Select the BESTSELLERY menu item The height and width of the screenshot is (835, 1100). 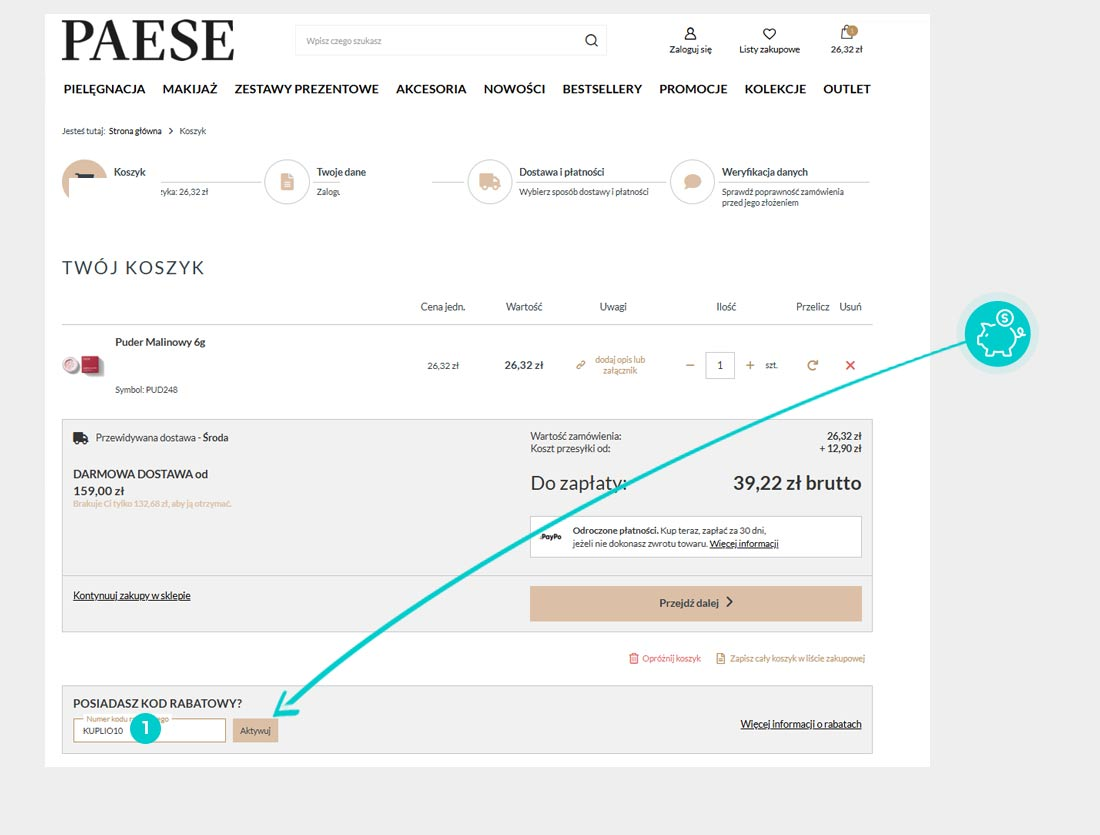602,89
